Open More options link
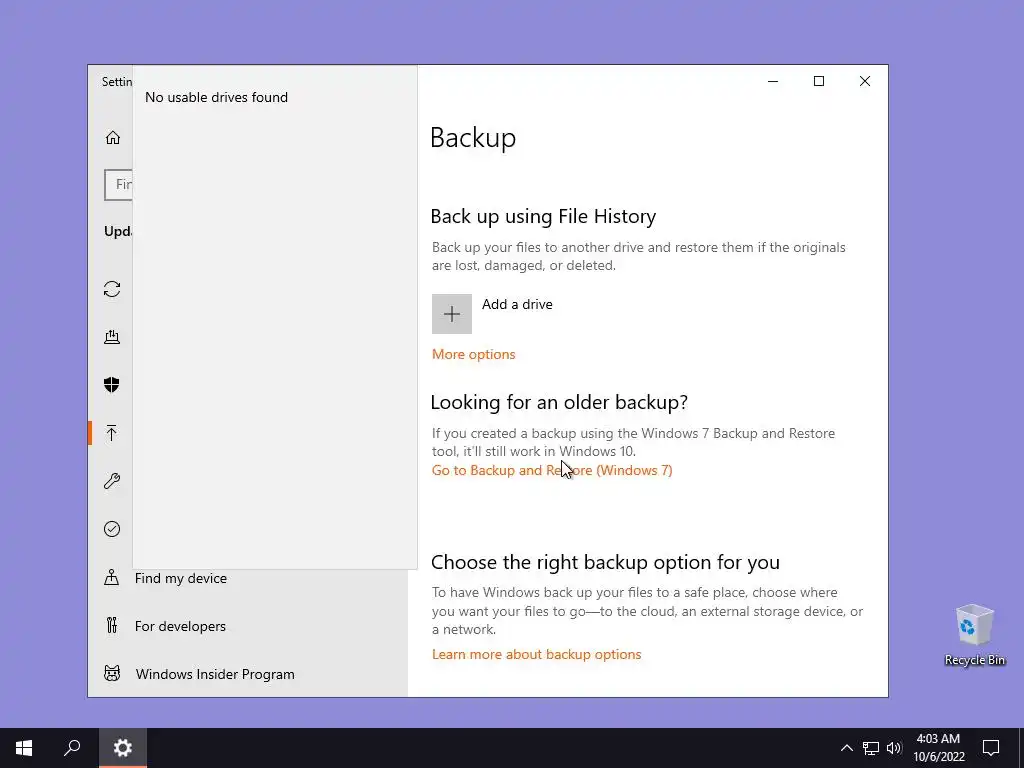The image size is (1024, 768). pos(473,354)
